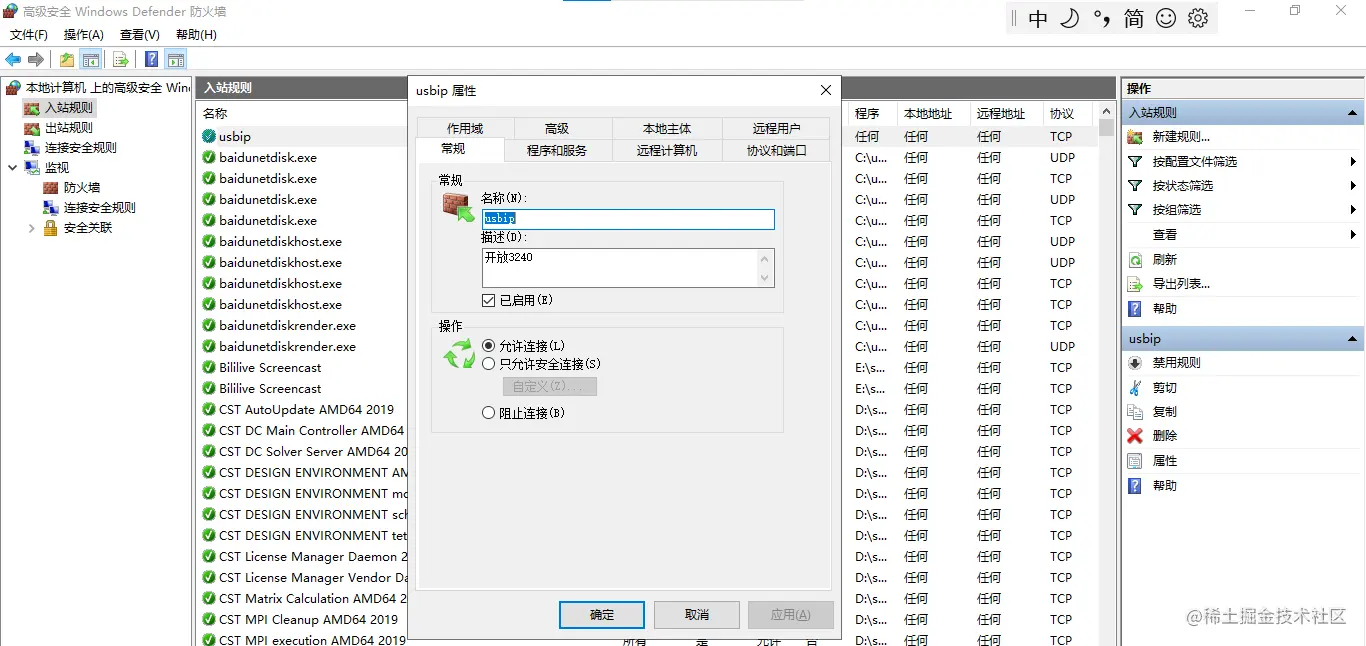Toggle the show/hide console tree icon
The image size is (1366, 646).
click(91, 59)
